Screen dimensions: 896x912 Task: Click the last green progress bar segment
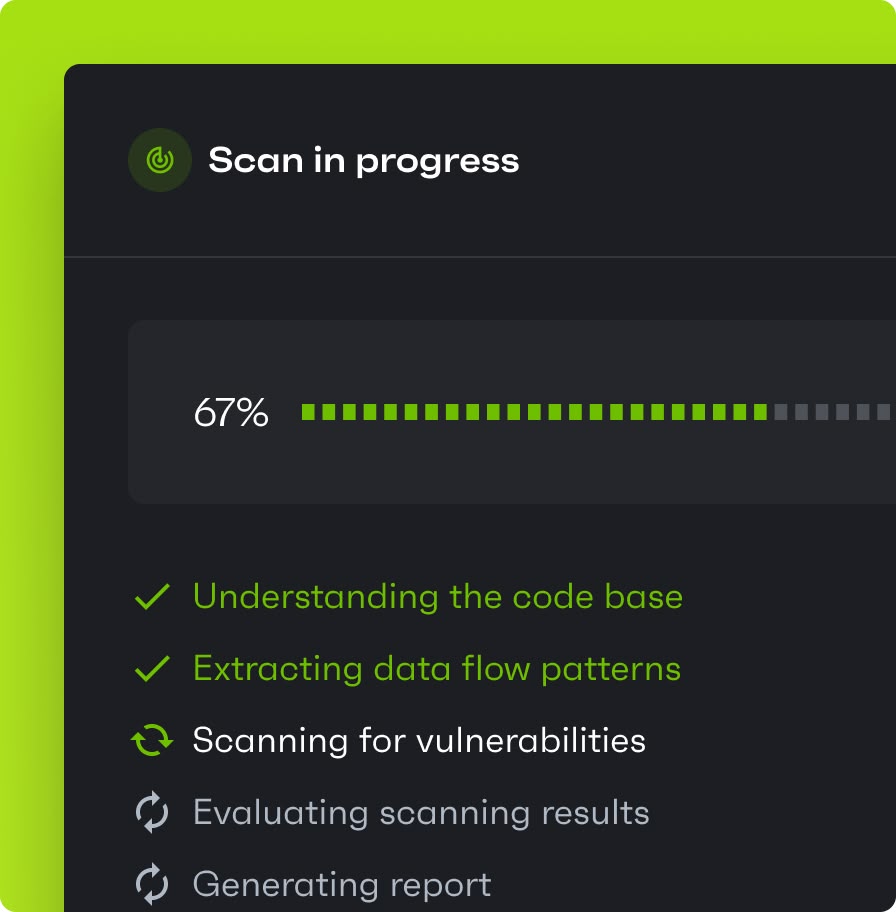point(760,412)
